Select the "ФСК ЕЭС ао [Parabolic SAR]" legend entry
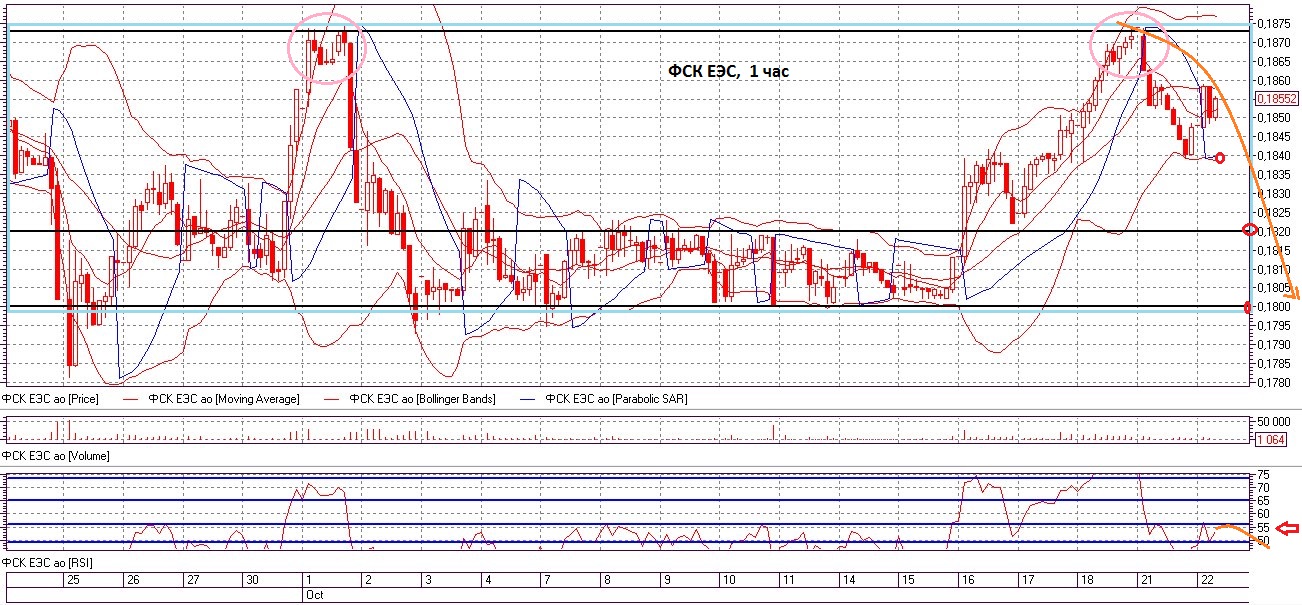This screenshot has height=605, width=1302. (616, 398)
